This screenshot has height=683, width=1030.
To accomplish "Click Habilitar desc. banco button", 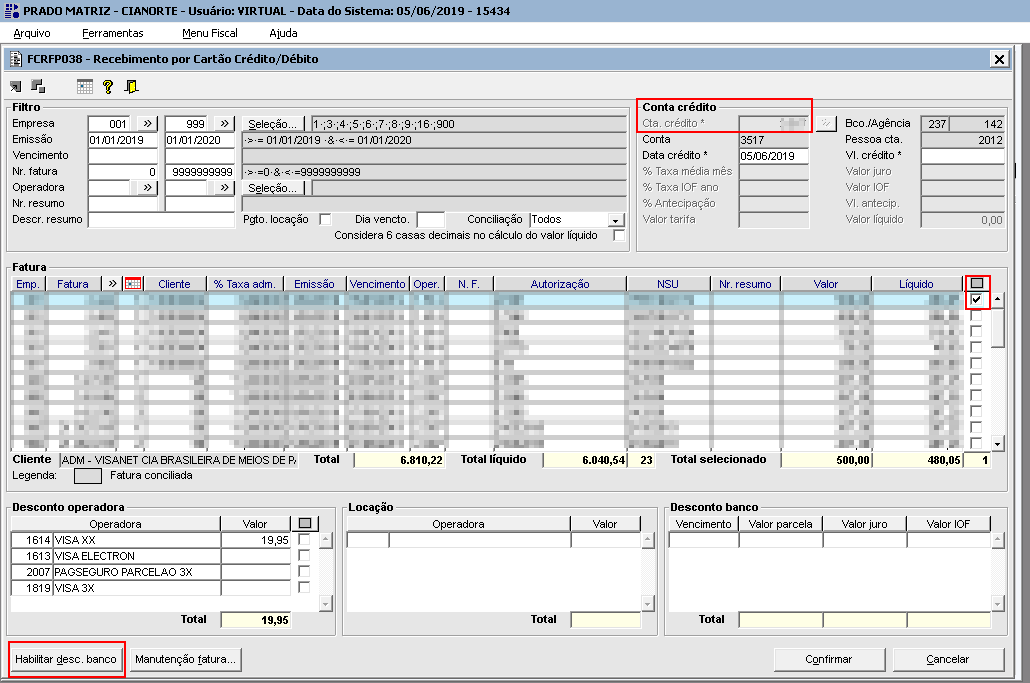I will [x=66, y=659].
